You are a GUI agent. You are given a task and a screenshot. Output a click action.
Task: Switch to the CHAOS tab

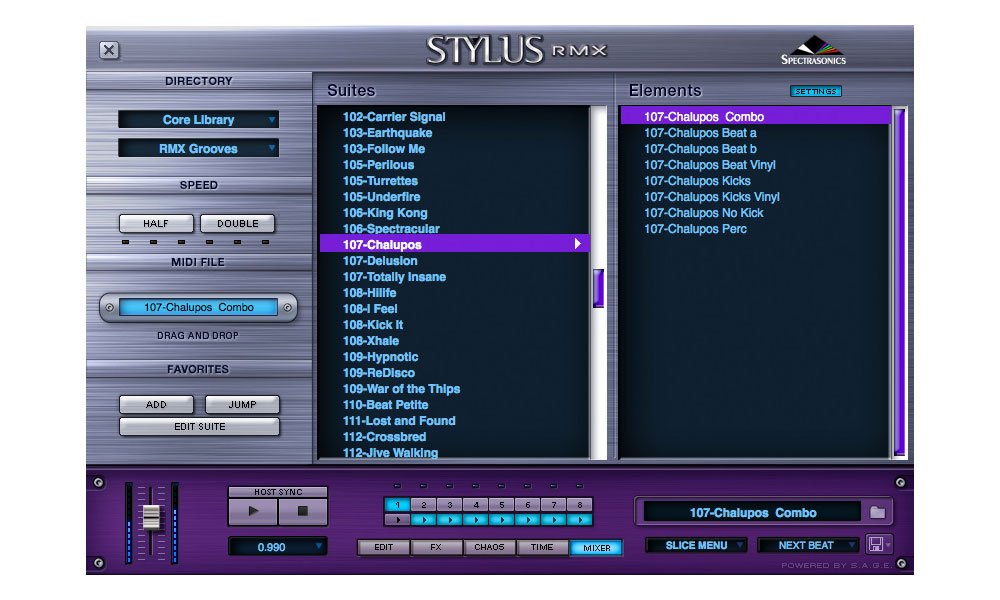(489, 547)
